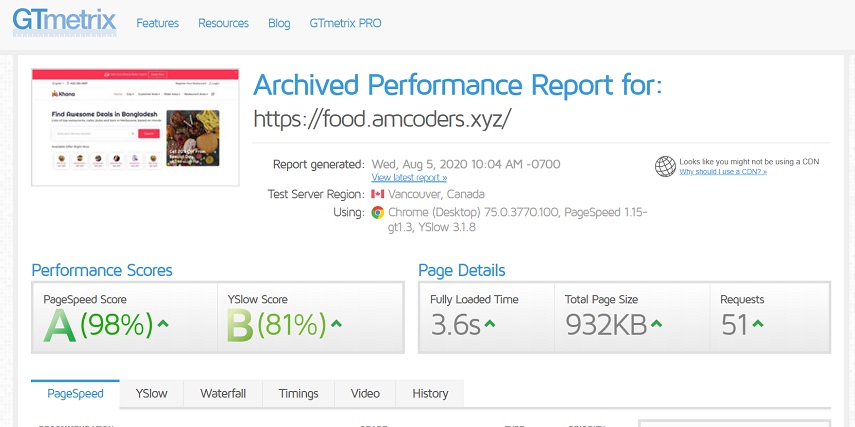The height and width of the screenshot is (427, 855).
Task: Click the Why should I use a CDN link
Action: coord(722,171)
